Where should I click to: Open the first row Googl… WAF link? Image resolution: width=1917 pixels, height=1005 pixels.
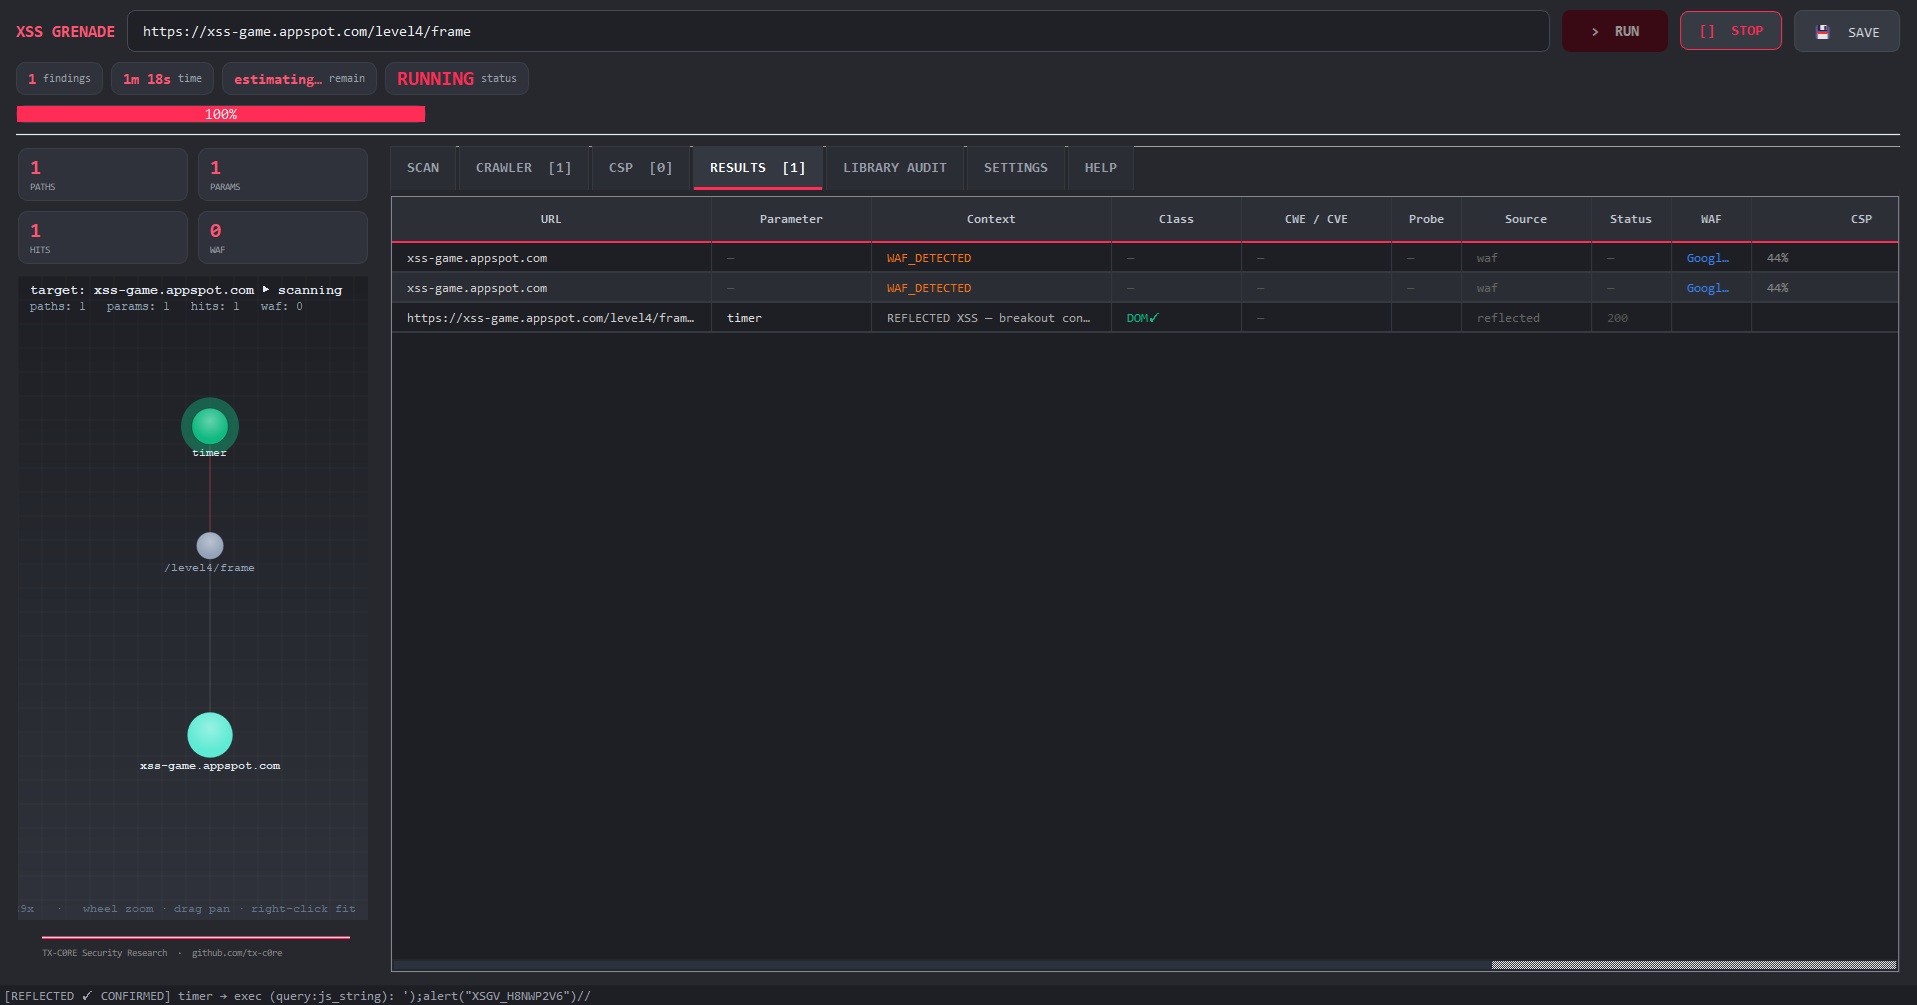[x=1707, y=258]
